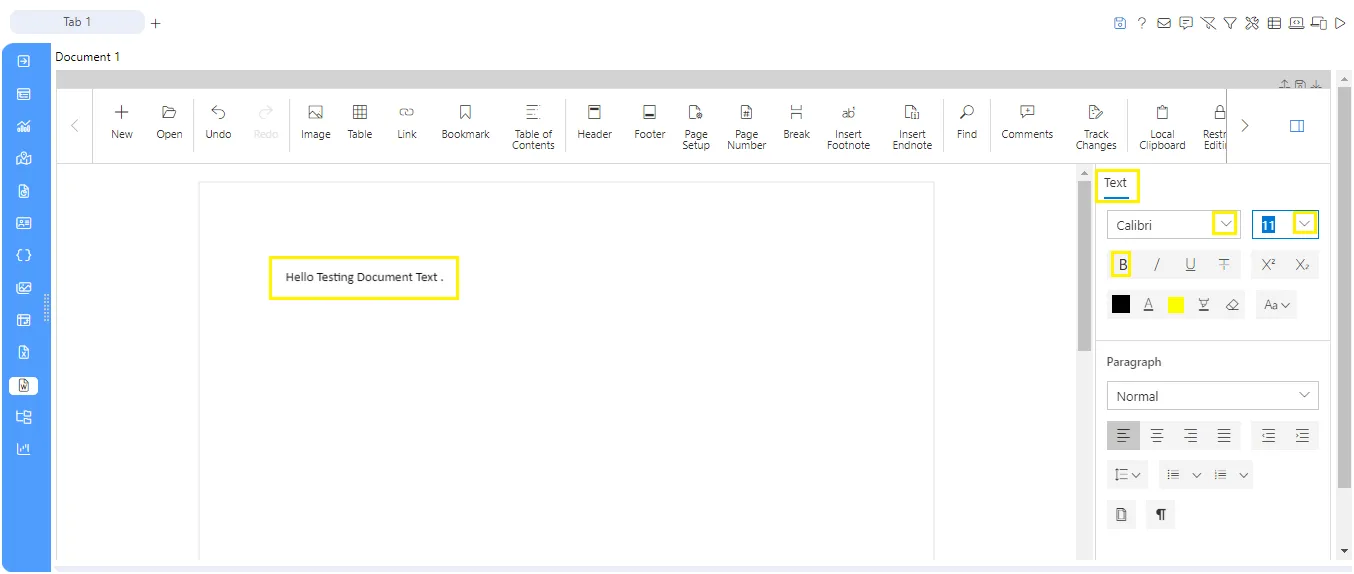
Task: Open the wrench tools icon
Action: pos(1252,23)
